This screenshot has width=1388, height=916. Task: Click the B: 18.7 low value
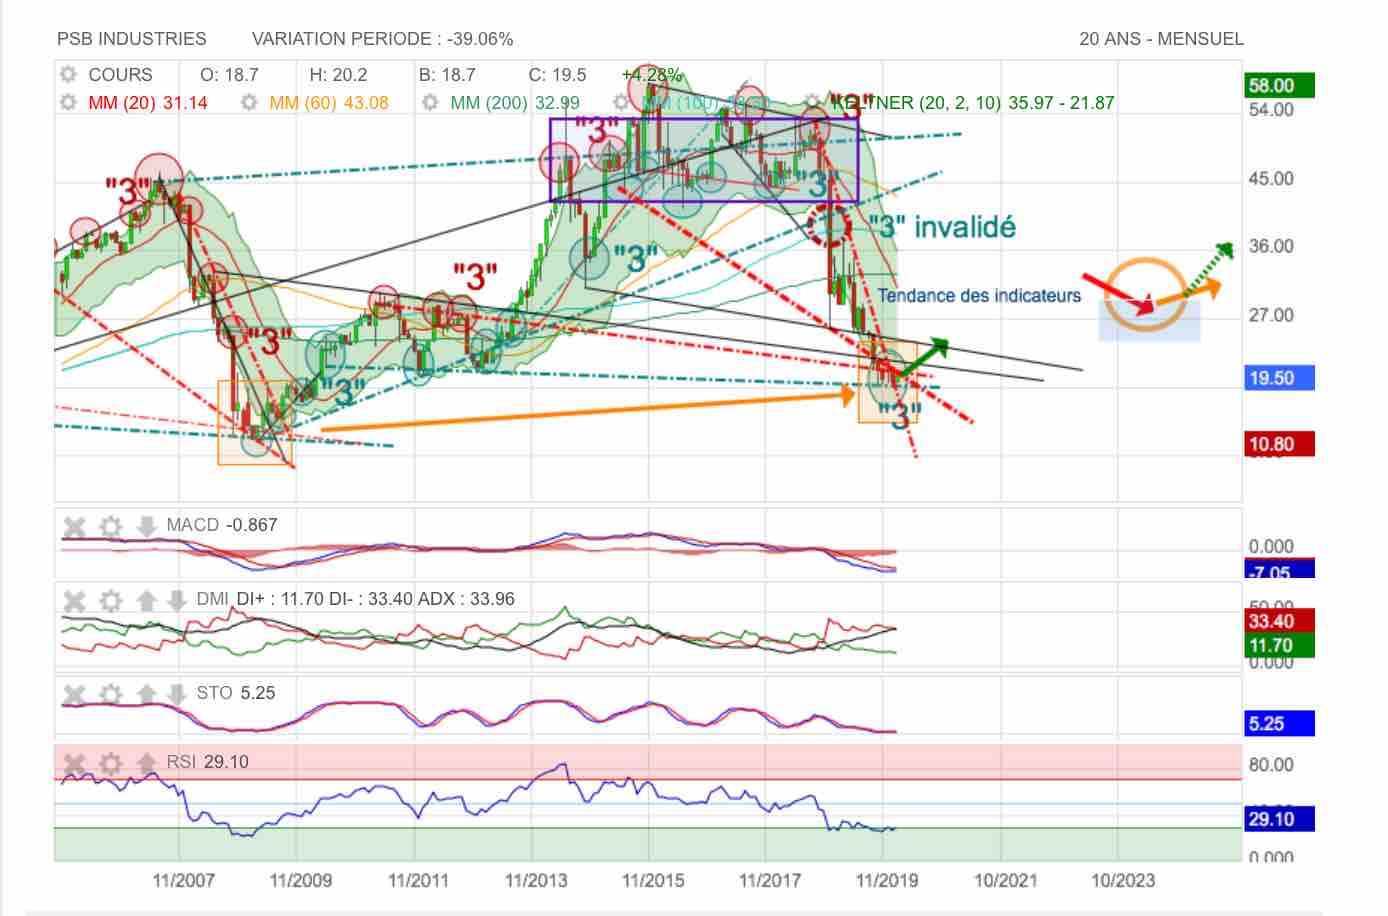pyautogui.click(x=447, y=75)
